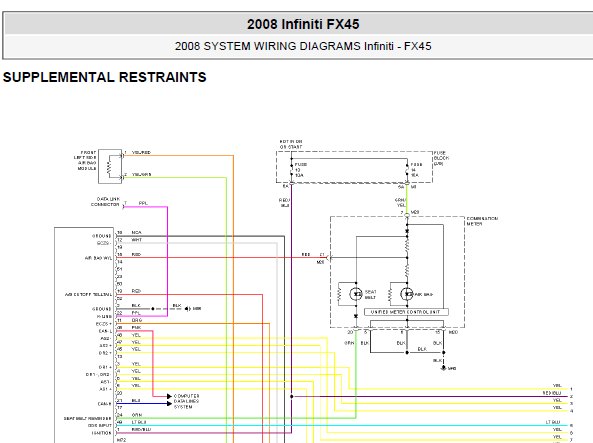Click the 'IGNITION' terminal label
Screen dimensions: 593x443
point(101,433)
